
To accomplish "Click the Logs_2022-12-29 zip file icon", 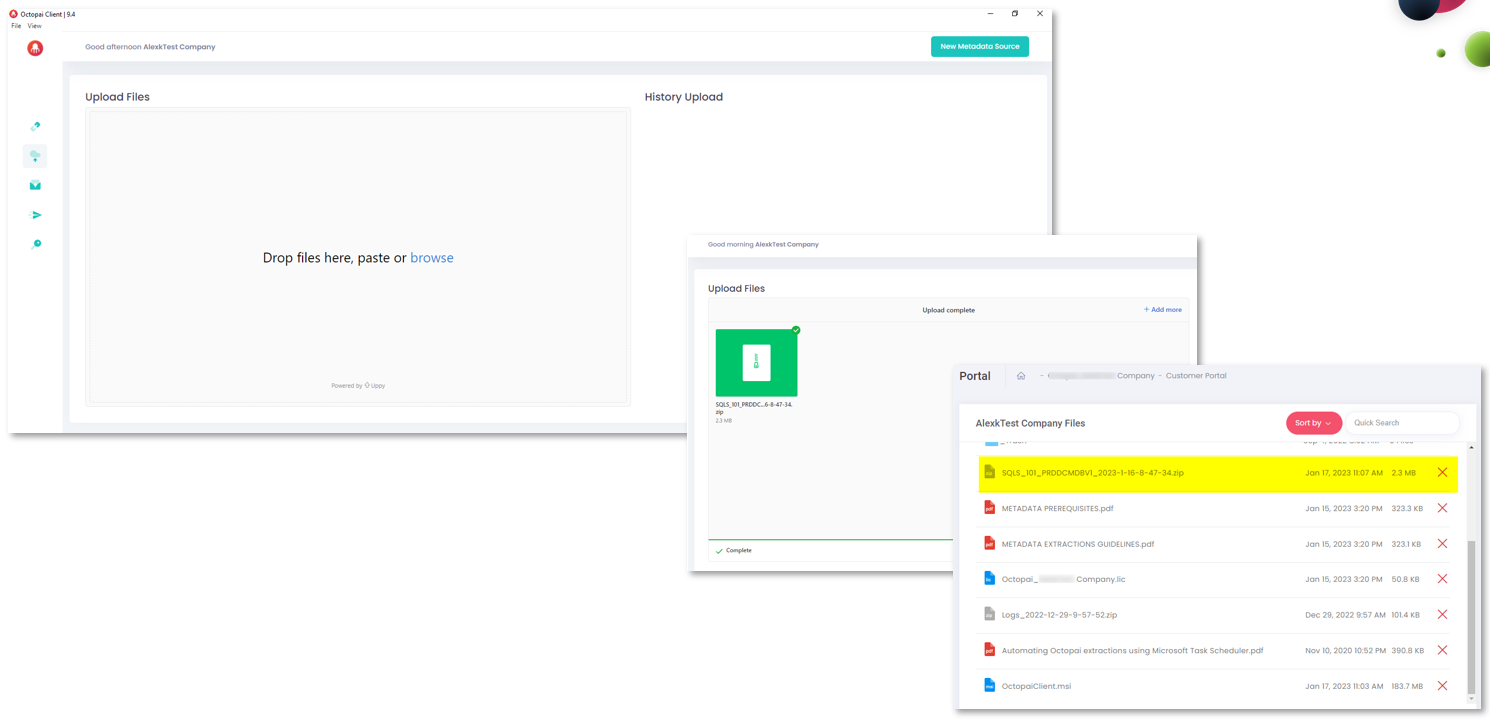I will tap(989, 615).
